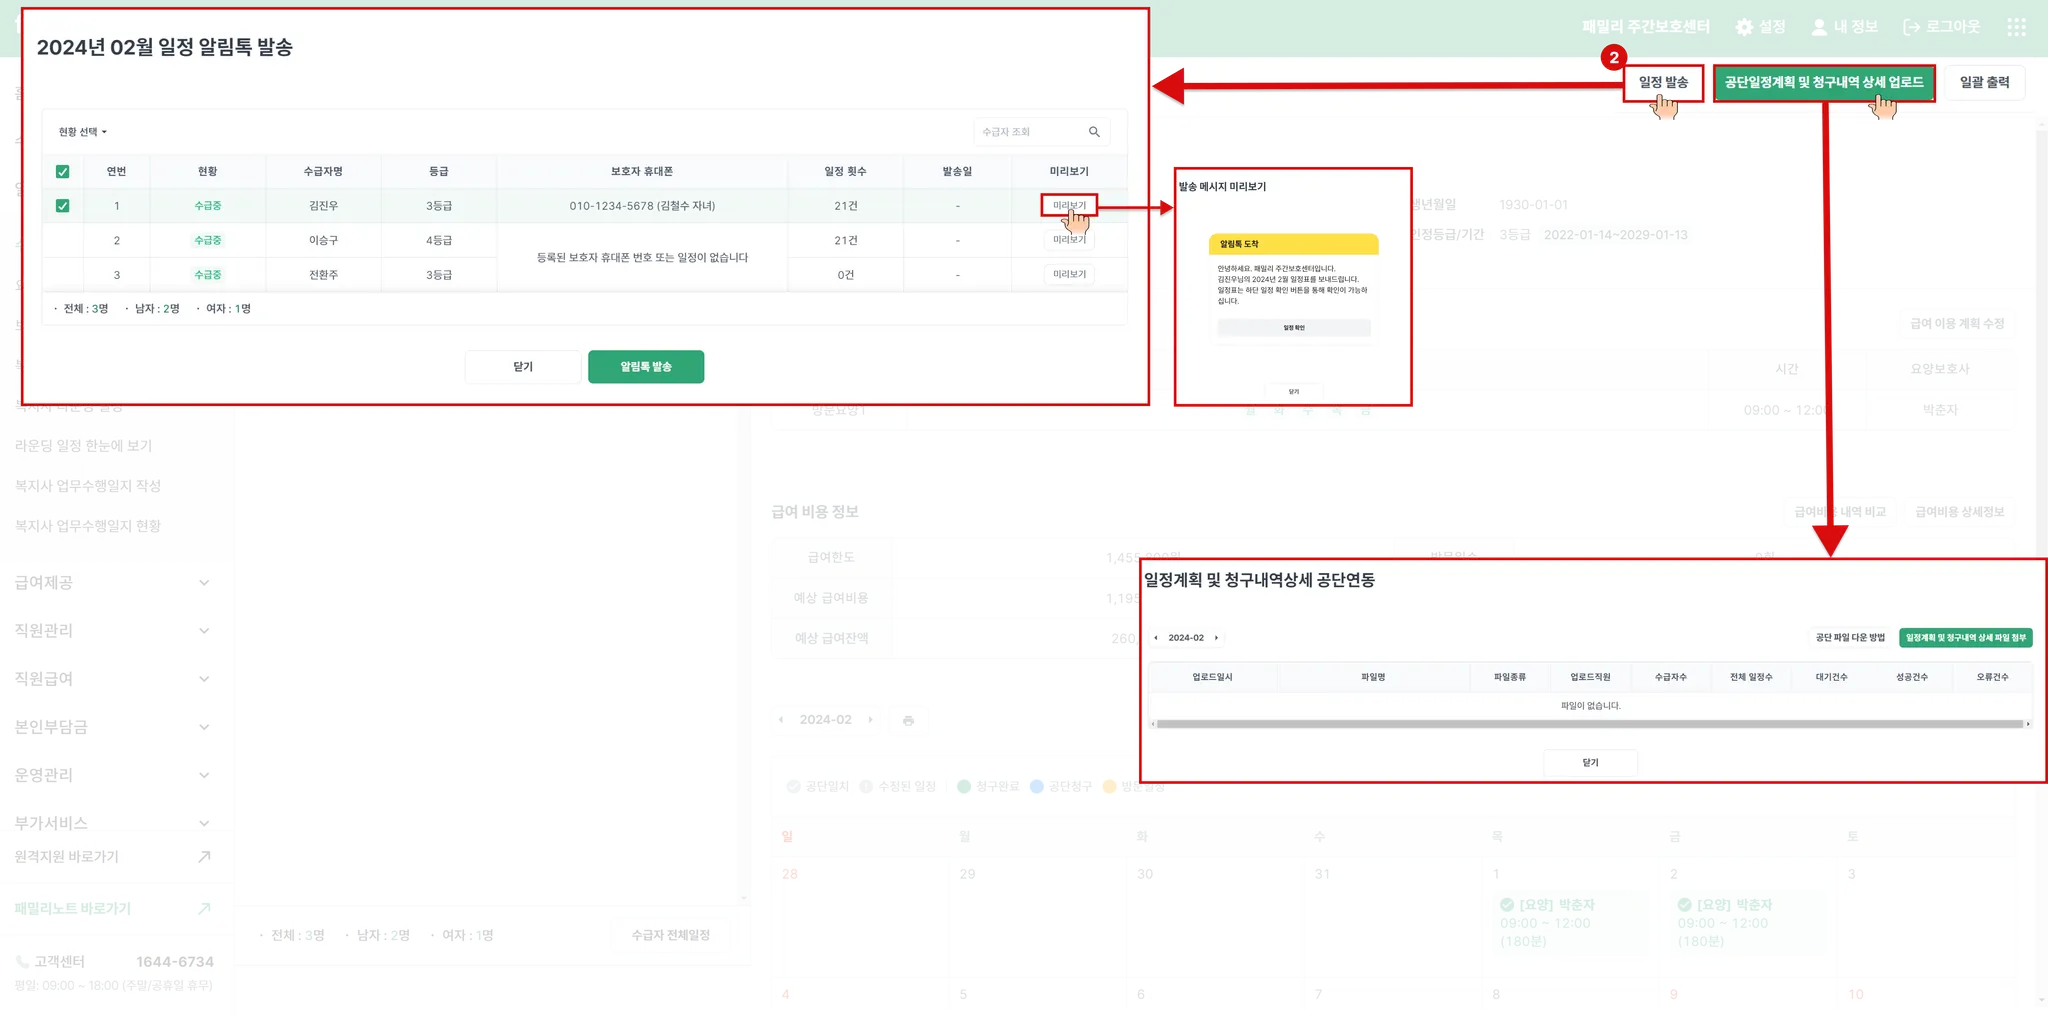Expand the 직원급여 sidebar menu
2048x1015 pixels.
pos(113,679)
